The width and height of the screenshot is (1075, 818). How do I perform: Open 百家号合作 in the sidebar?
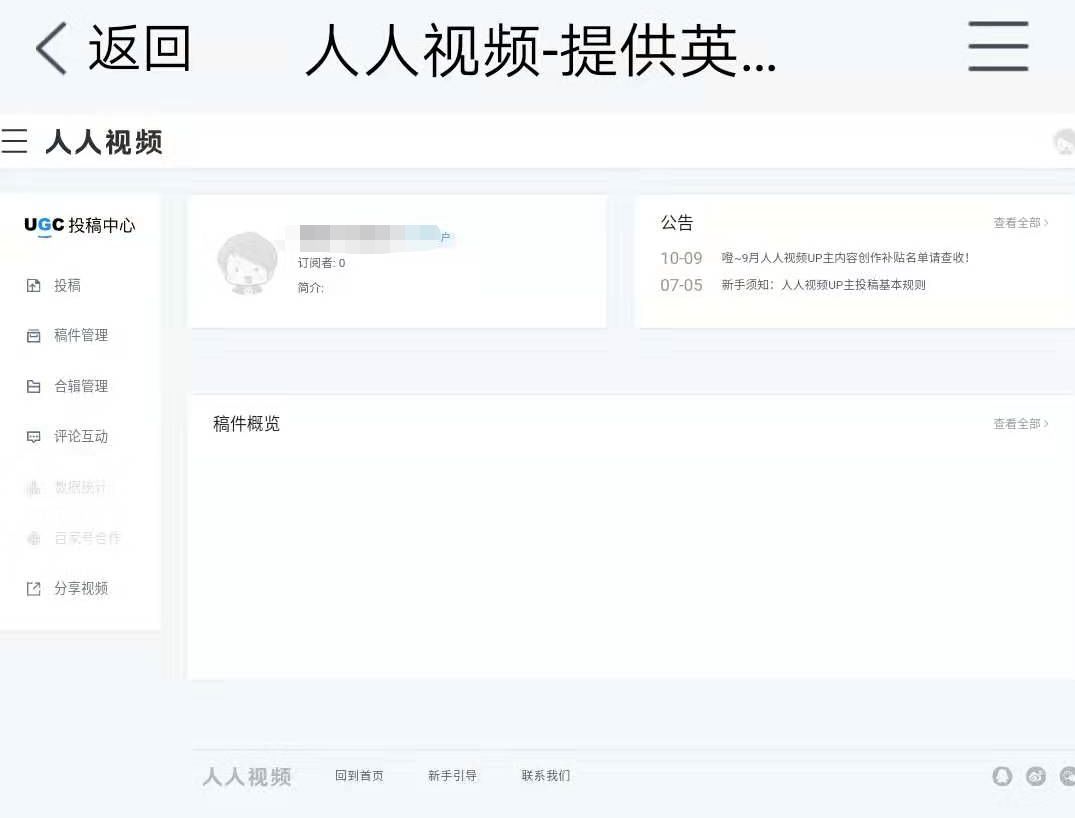point(87,538)
